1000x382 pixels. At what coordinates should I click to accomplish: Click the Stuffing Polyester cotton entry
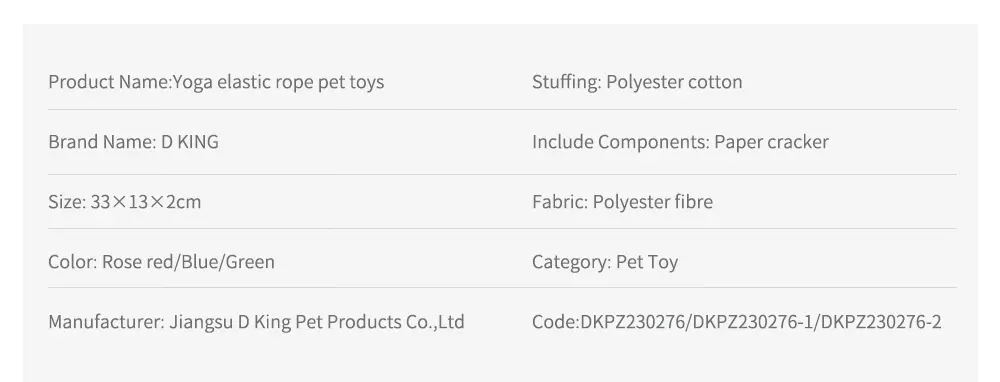(637, 82)
